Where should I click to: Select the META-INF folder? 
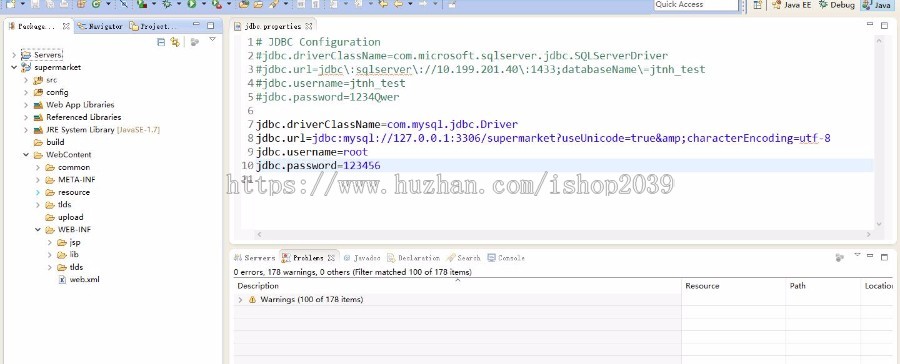71,180
